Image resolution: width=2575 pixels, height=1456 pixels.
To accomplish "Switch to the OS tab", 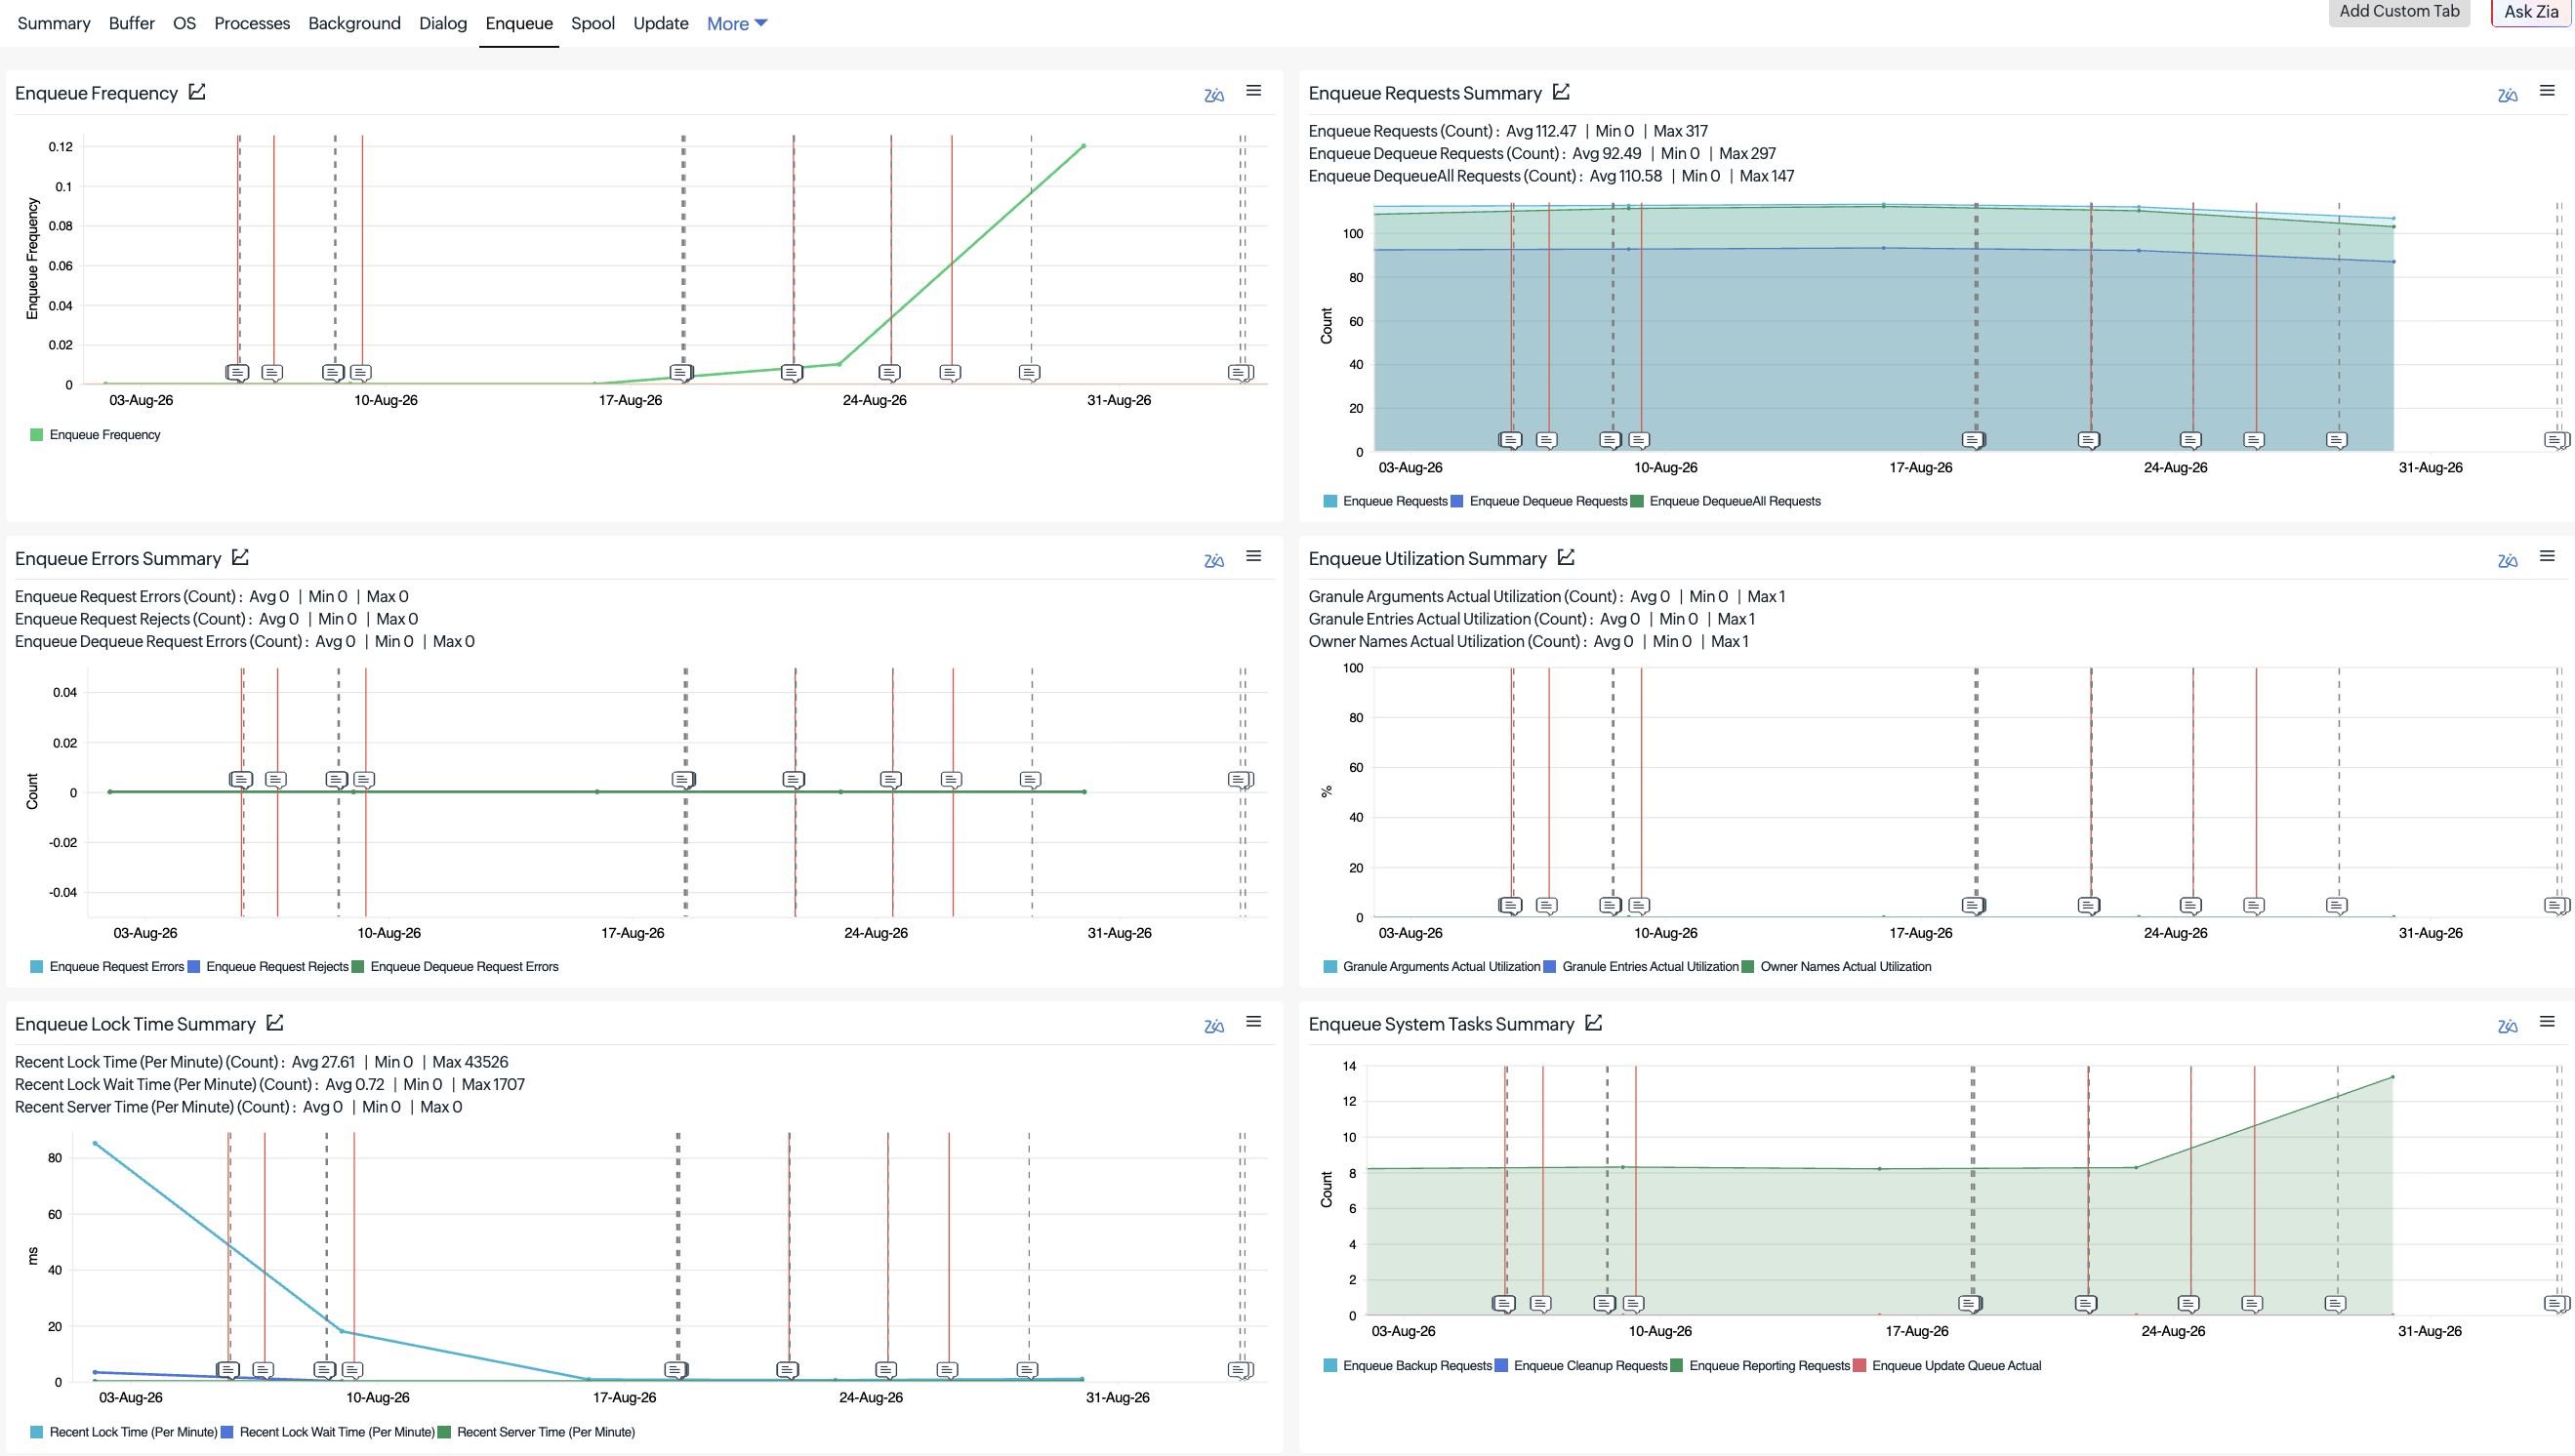I will coord(184,23).
